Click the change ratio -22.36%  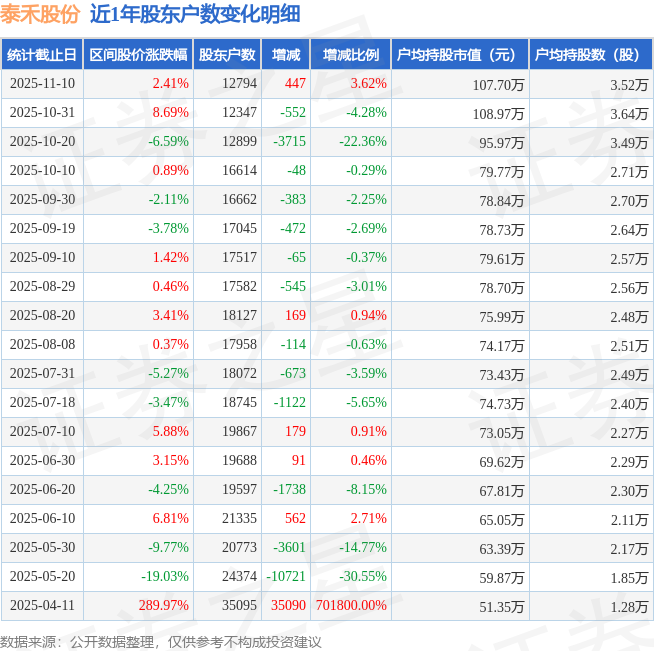(x=363, y=141)
